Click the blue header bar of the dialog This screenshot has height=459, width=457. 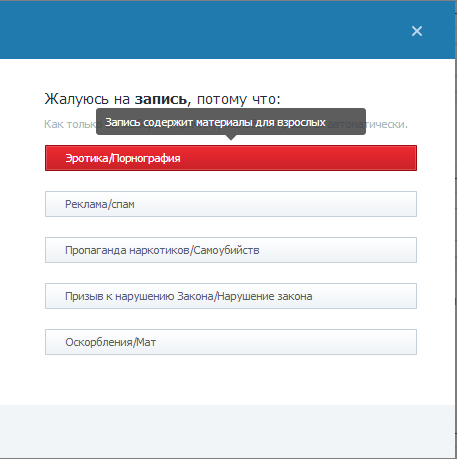227,30
